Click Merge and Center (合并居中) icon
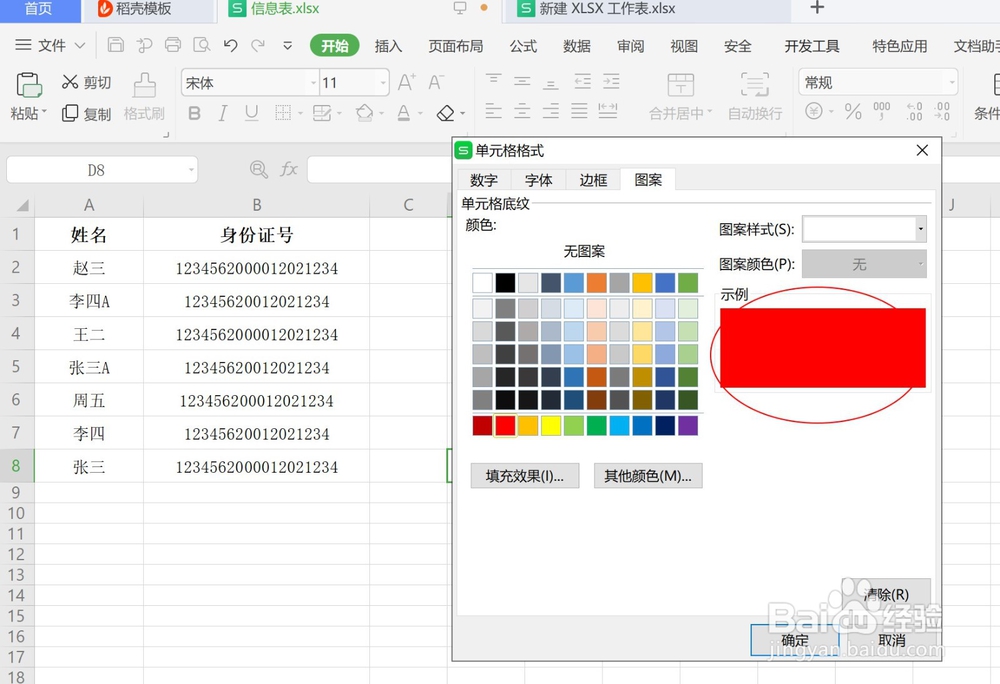Image resolution: width=1000 pixels, height=684 pixels. [x=680, y=85]
